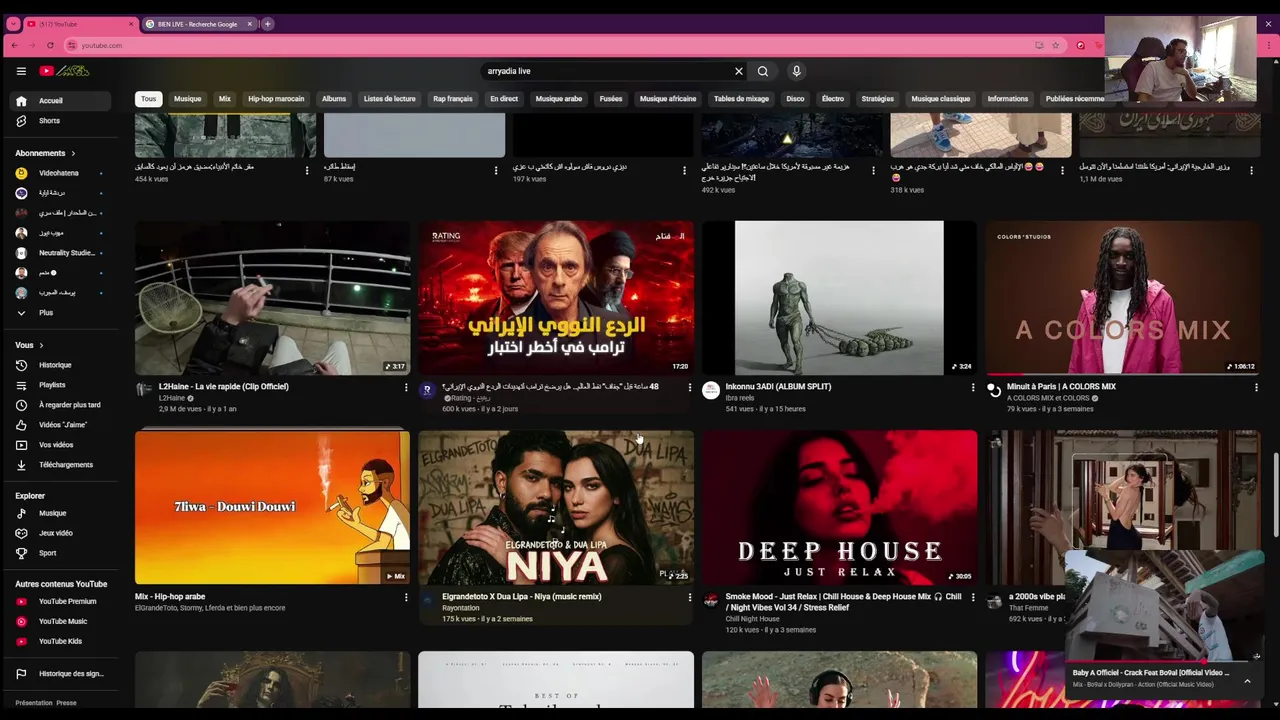Screen dimensions: 1280x720
Task: Open YouTube Music link
Action: pyautogui.click(x=62, y=621)
